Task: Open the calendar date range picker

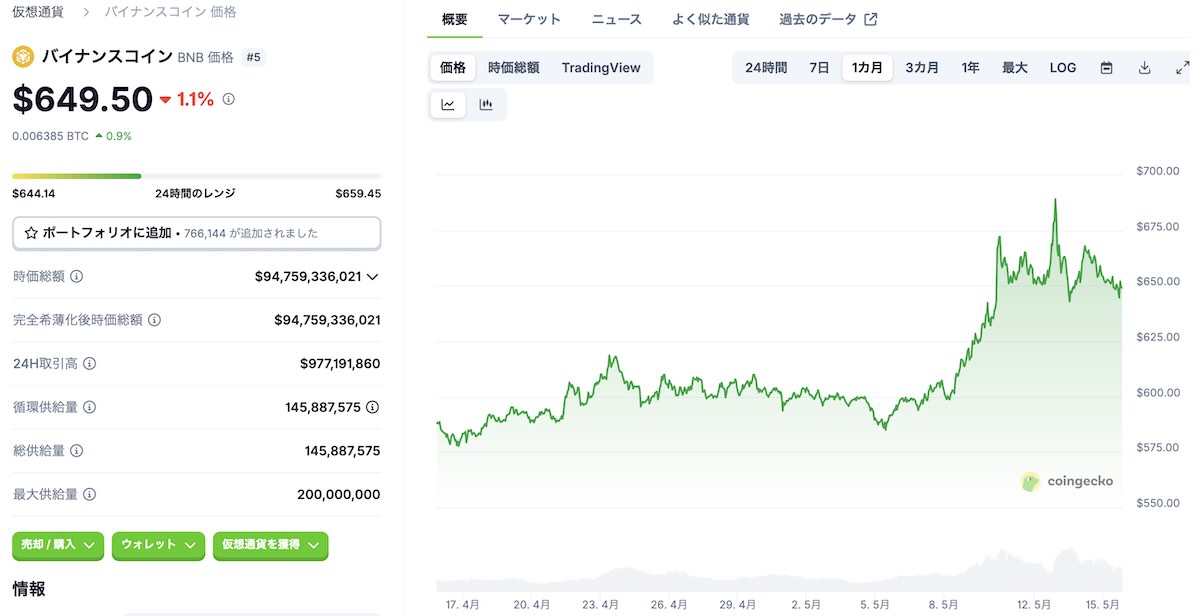Action: 1107,68
